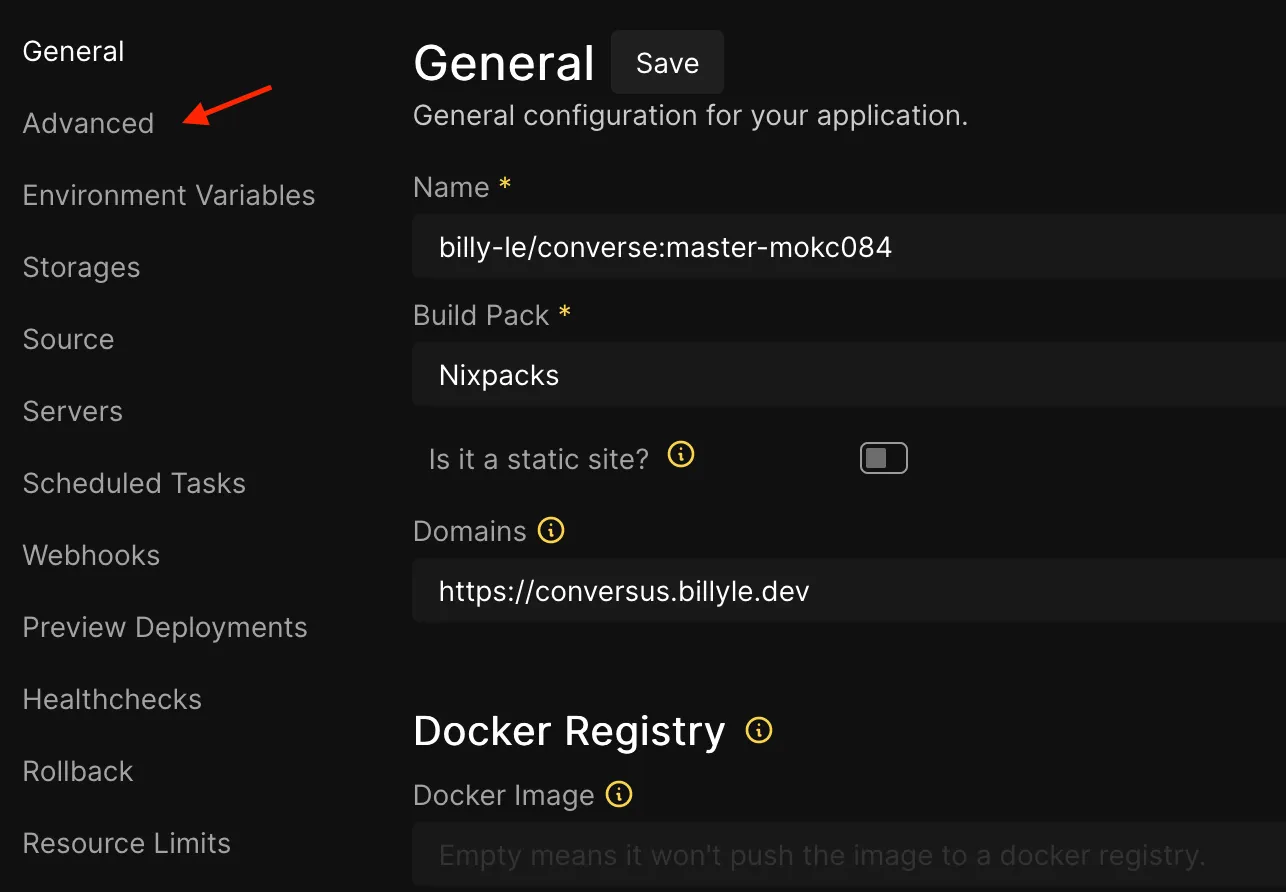Viewport: 1286px width, 892px height.
Task: Go to the Advanced settings section
Action: point(88,123)
